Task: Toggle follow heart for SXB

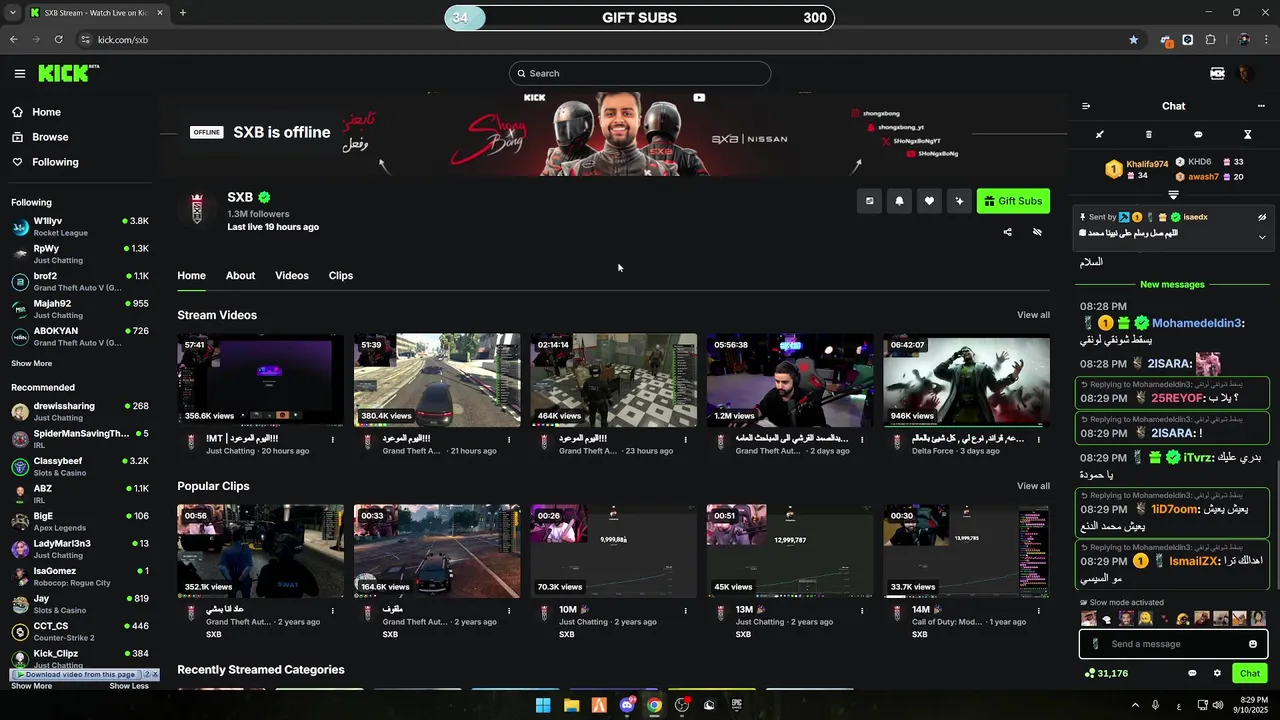Action: tap(929, 201)
